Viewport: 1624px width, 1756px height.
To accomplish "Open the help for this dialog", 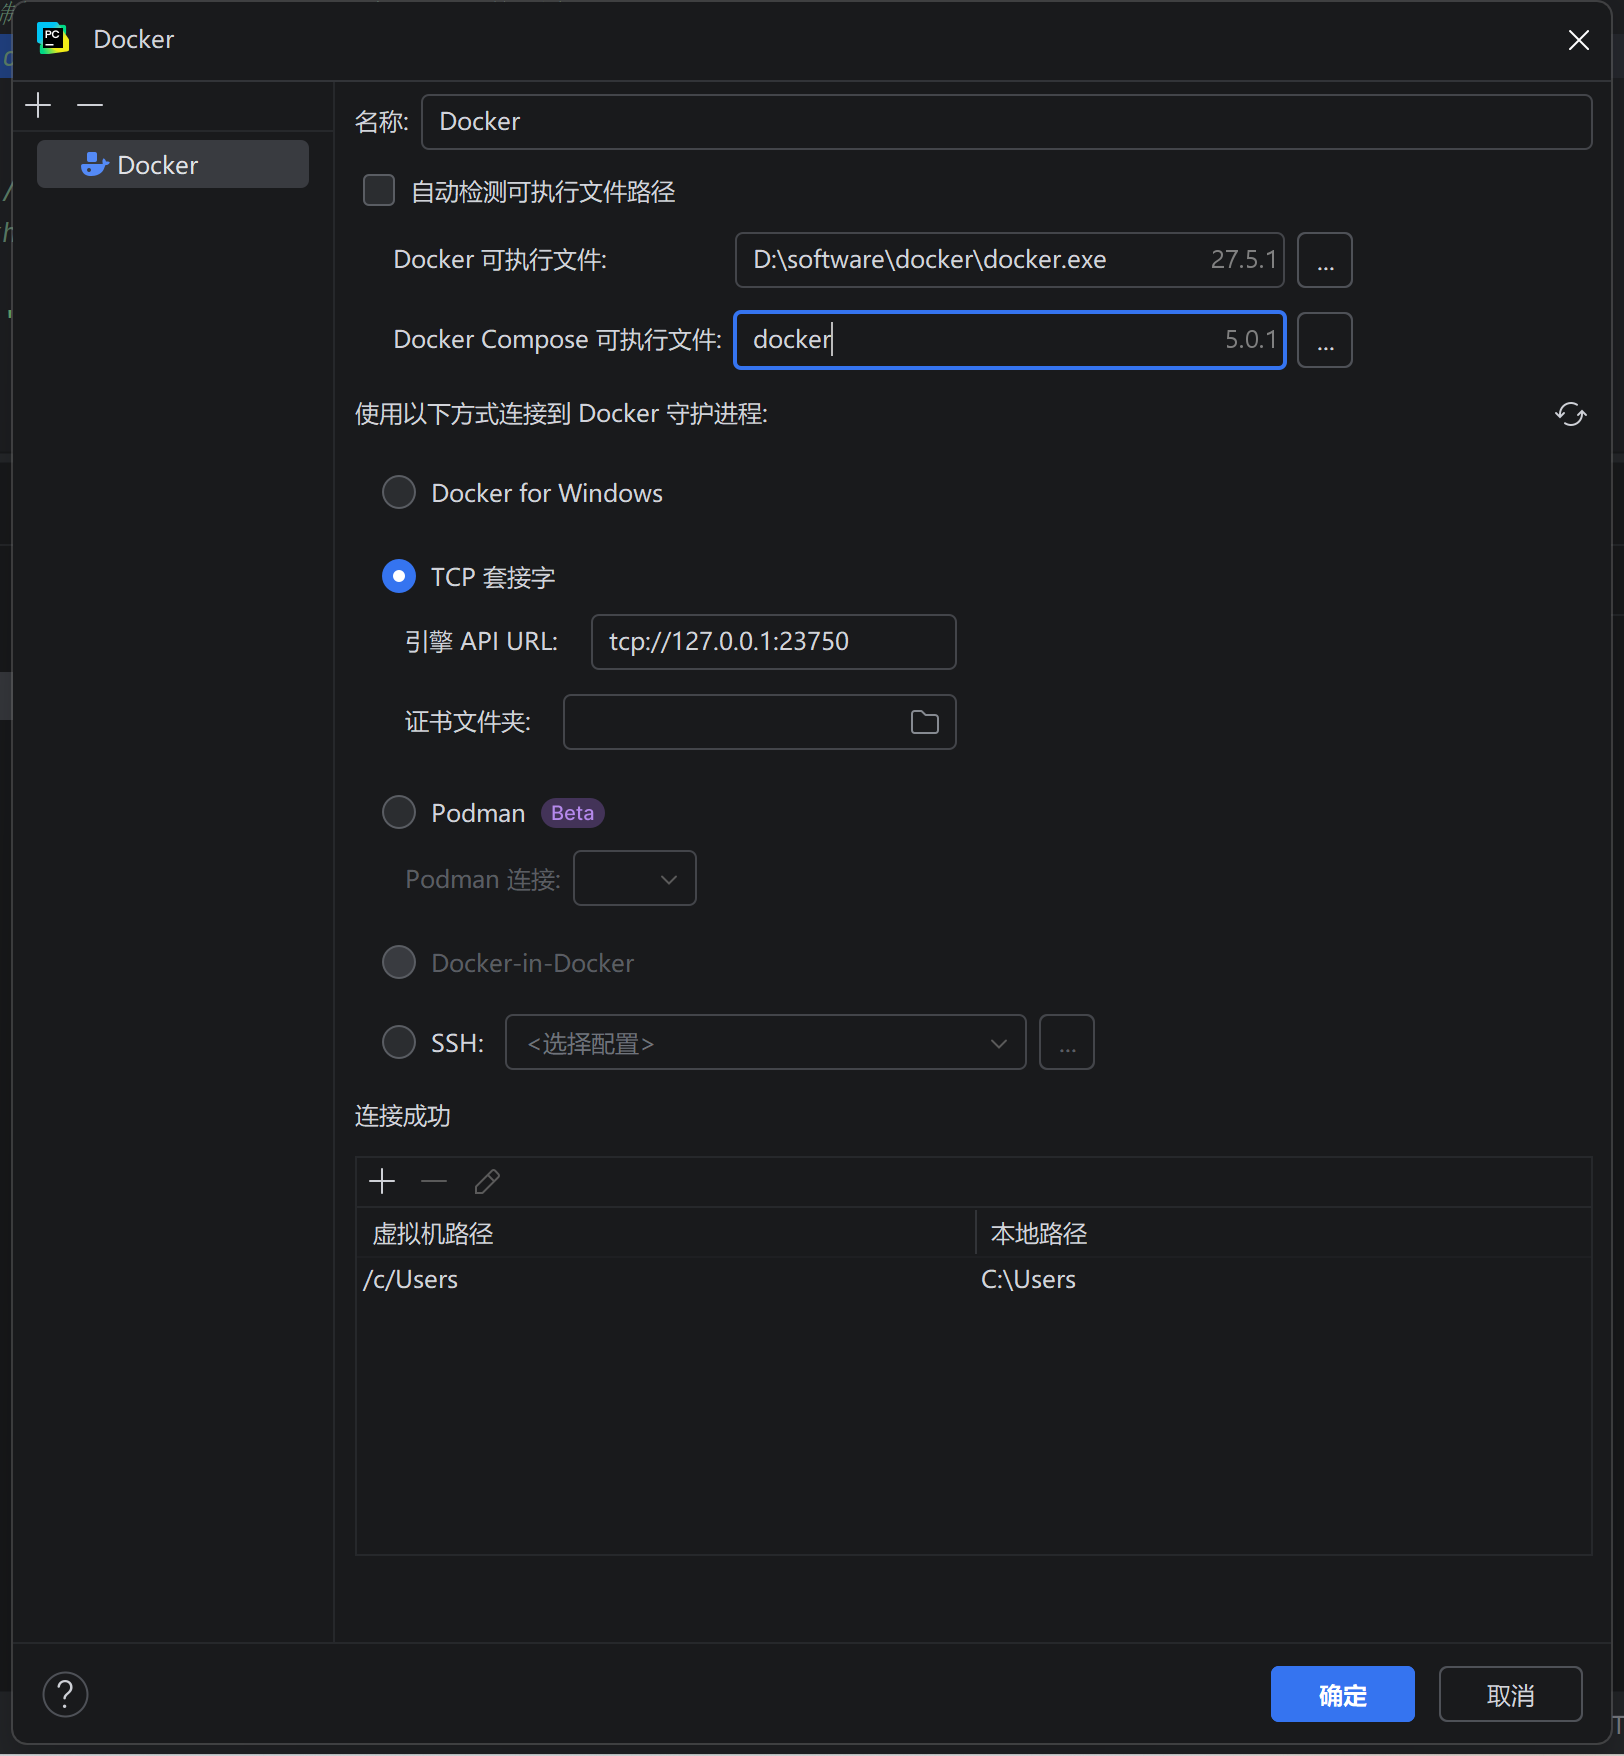I will (66, 1694).
